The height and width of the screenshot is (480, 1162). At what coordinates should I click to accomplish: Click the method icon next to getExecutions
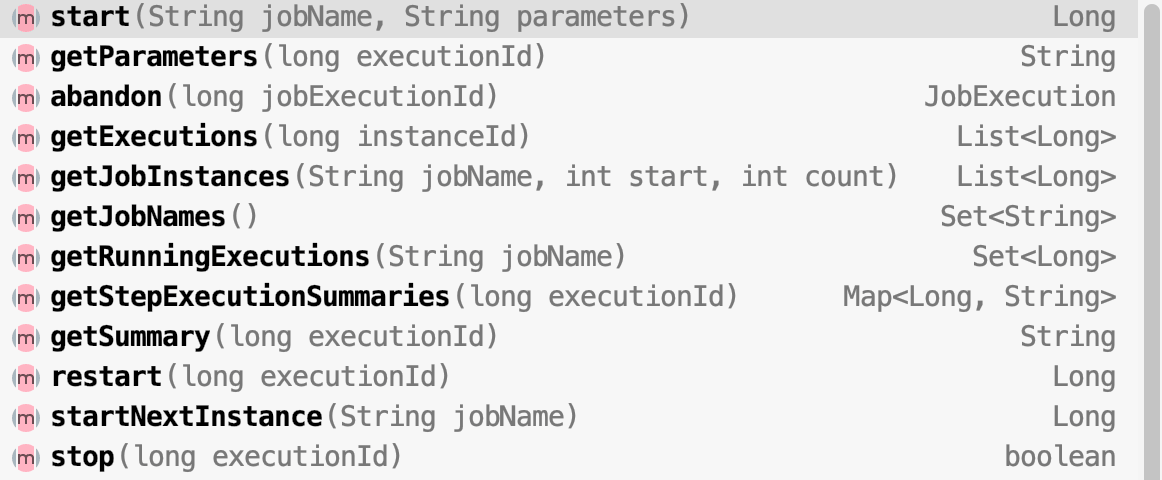[x=26, y=137]
